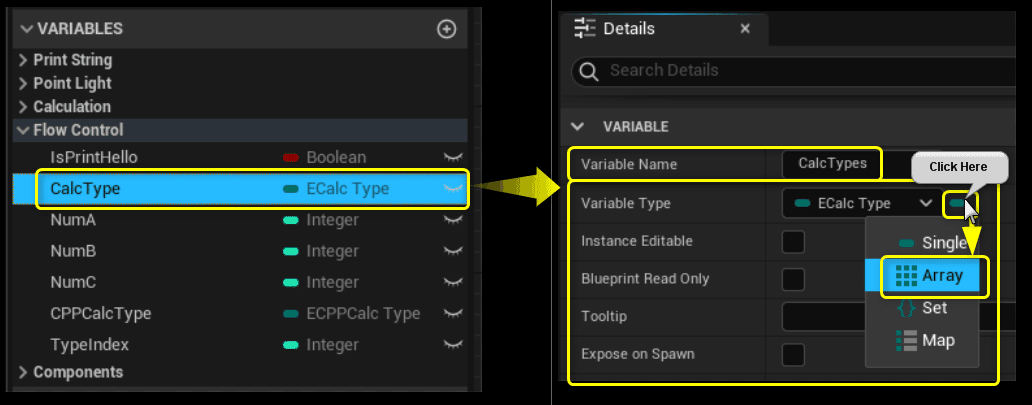The width and height of the screenshot is (1032, 405).
Task: Click the Variable Name text field
Action: [x=832, y=163]
